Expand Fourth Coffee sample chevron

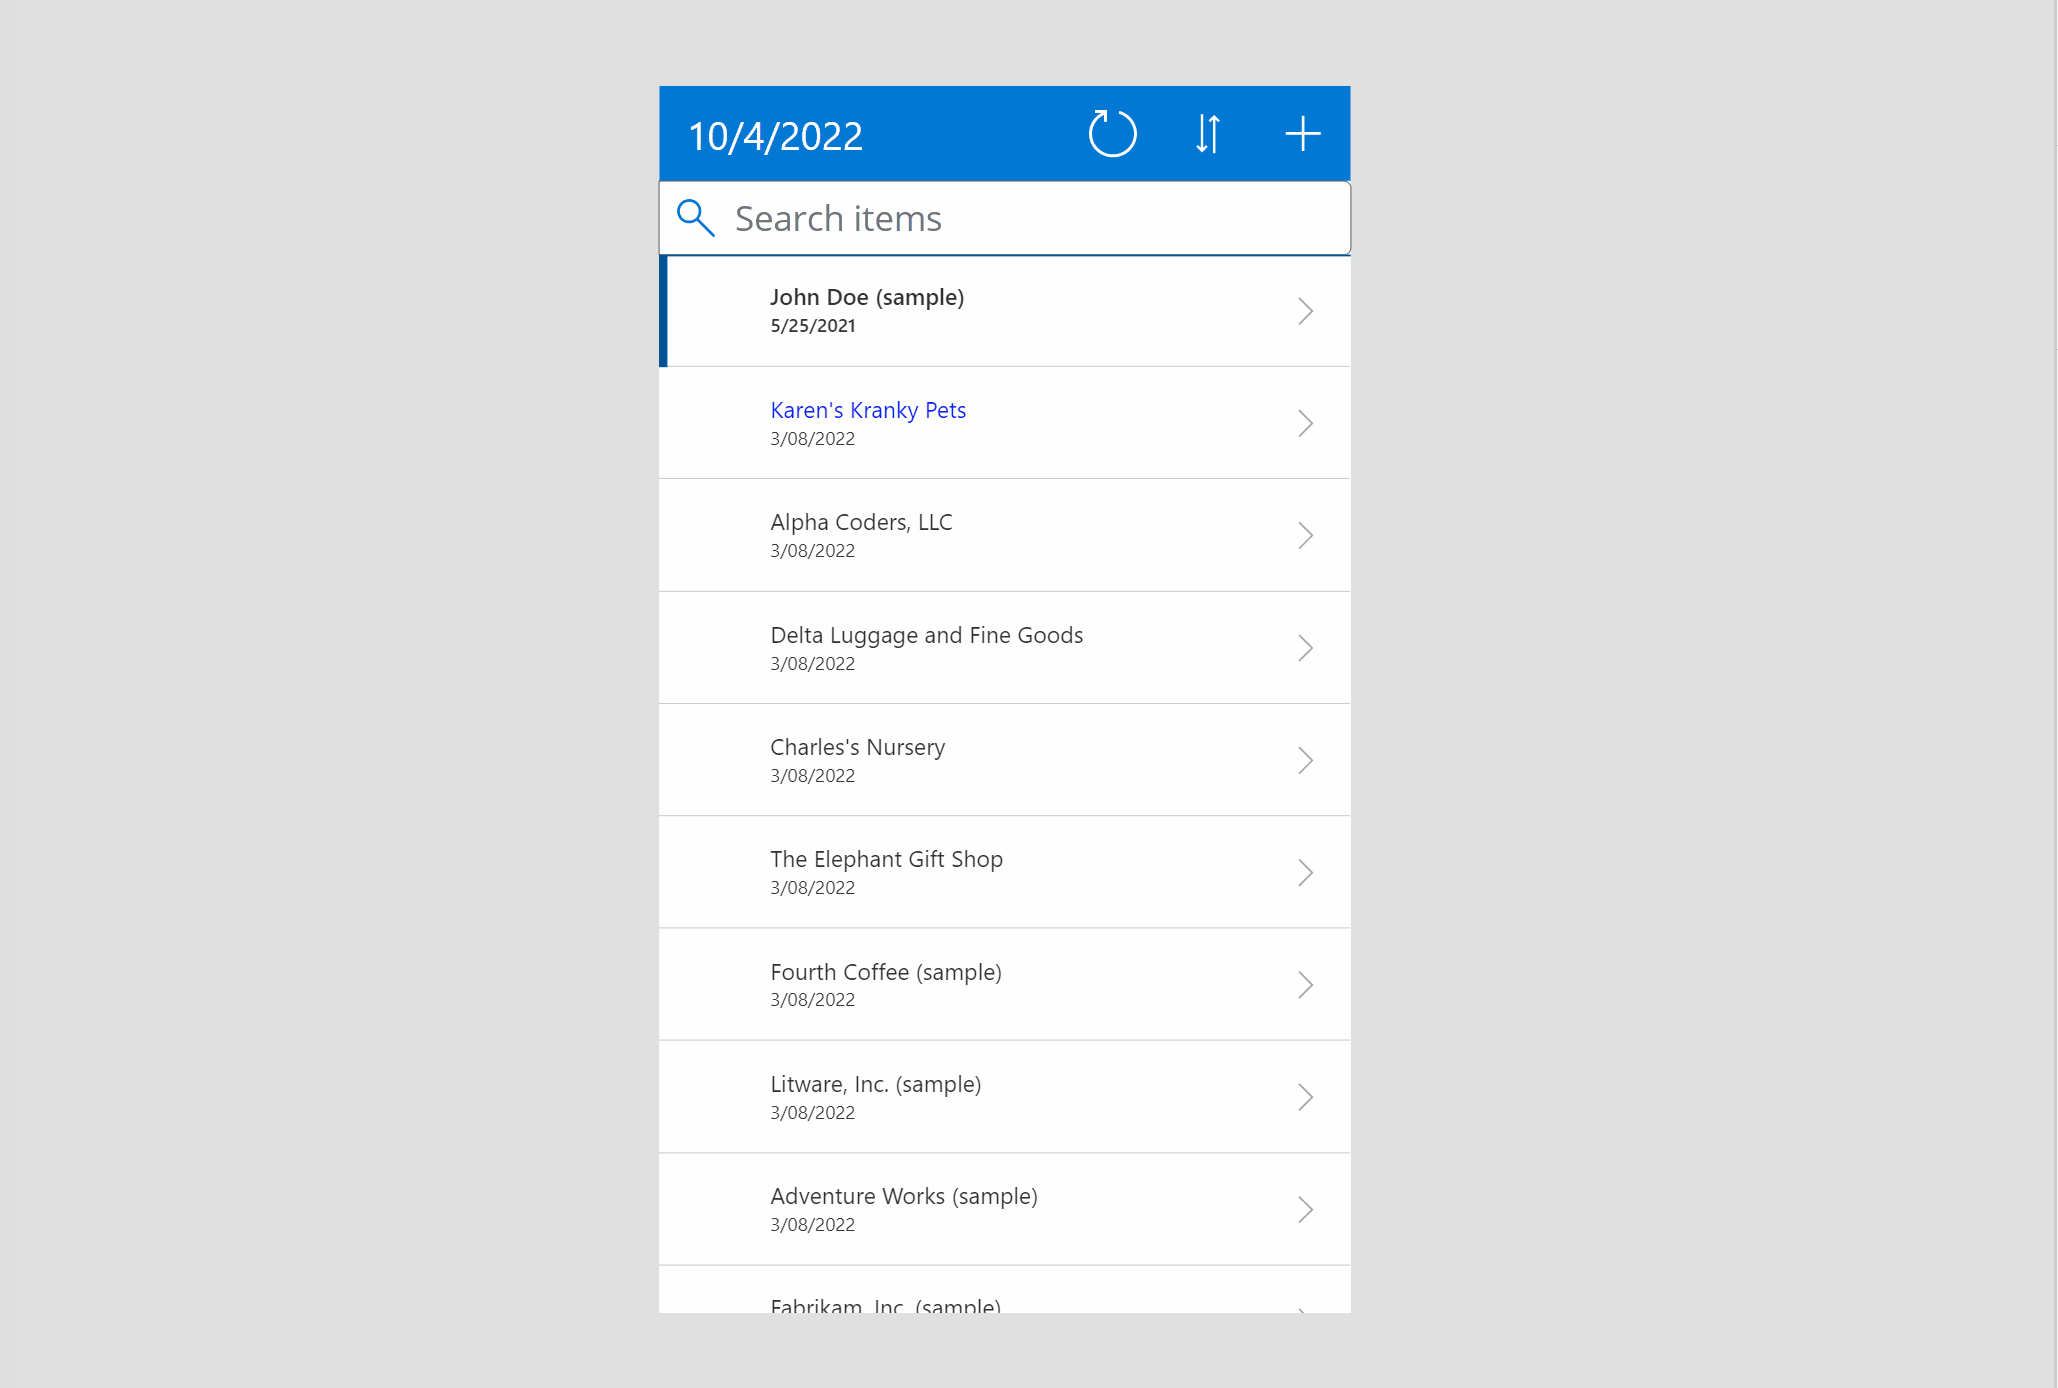pos(1305,984)
